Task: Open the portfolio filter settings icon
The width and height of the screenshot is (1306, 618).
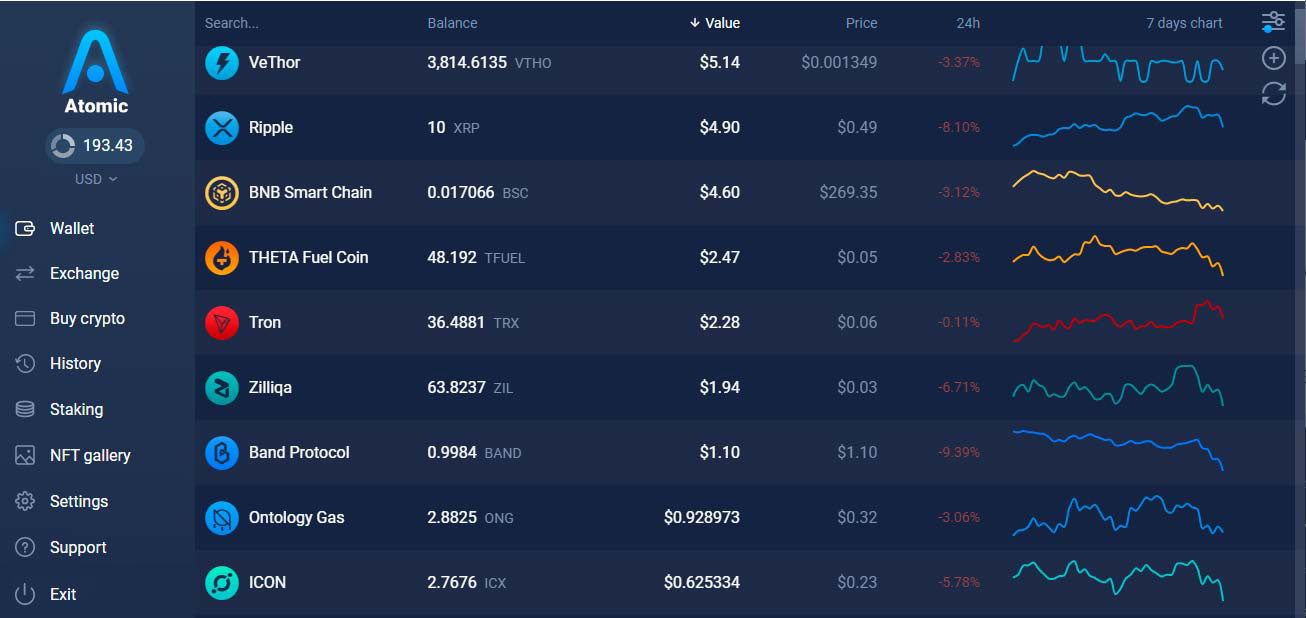Action: 1272,20
